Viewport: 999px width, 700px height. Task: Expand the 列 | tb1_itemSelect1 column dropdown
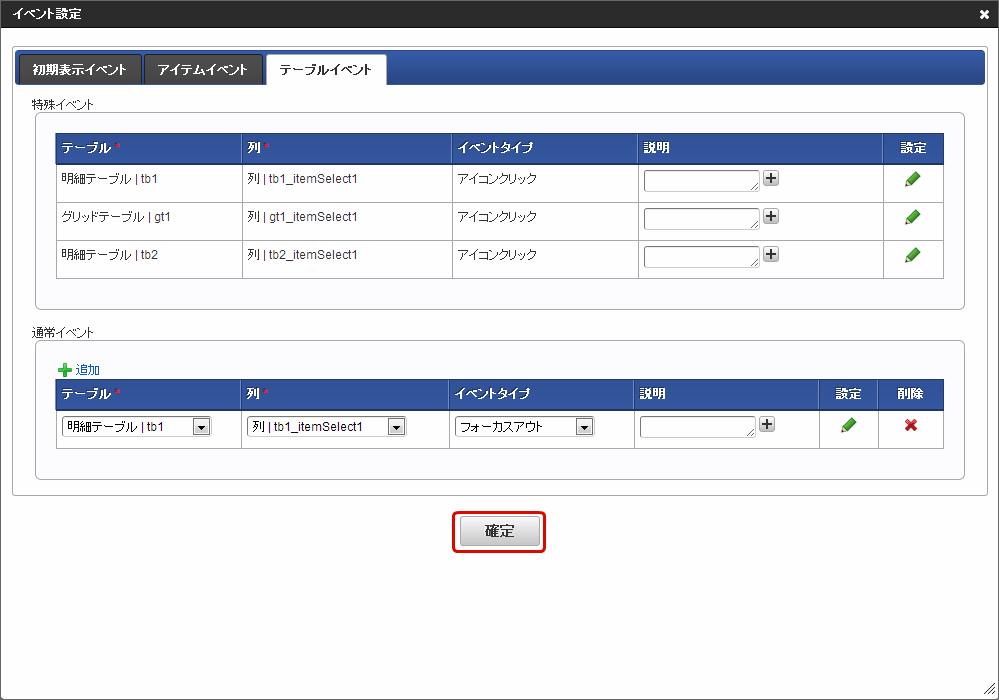coord(326,427)
